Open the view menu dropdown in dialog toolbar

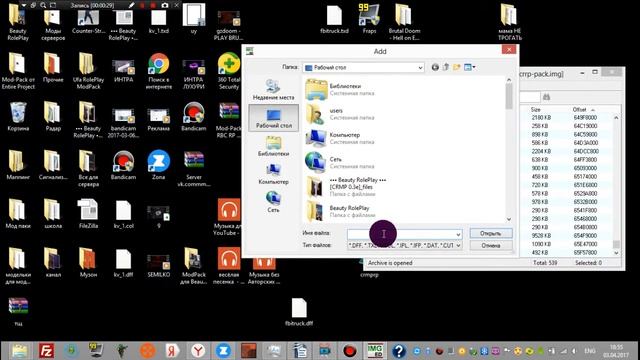click(469, 67)
